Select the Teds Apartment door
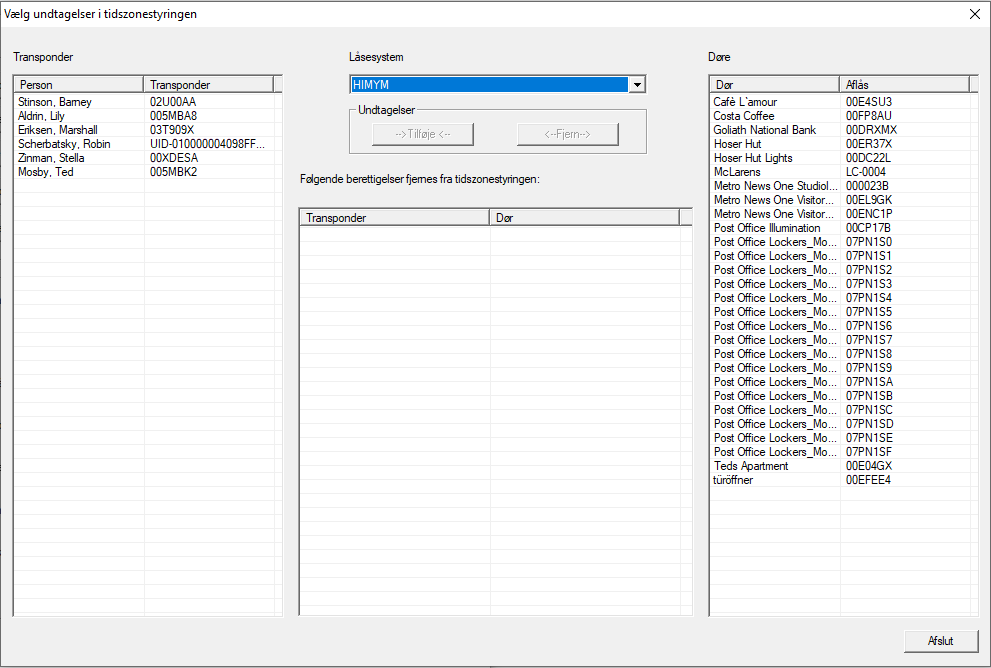Screen dimensions: 991x668 (x=752, y=466)
